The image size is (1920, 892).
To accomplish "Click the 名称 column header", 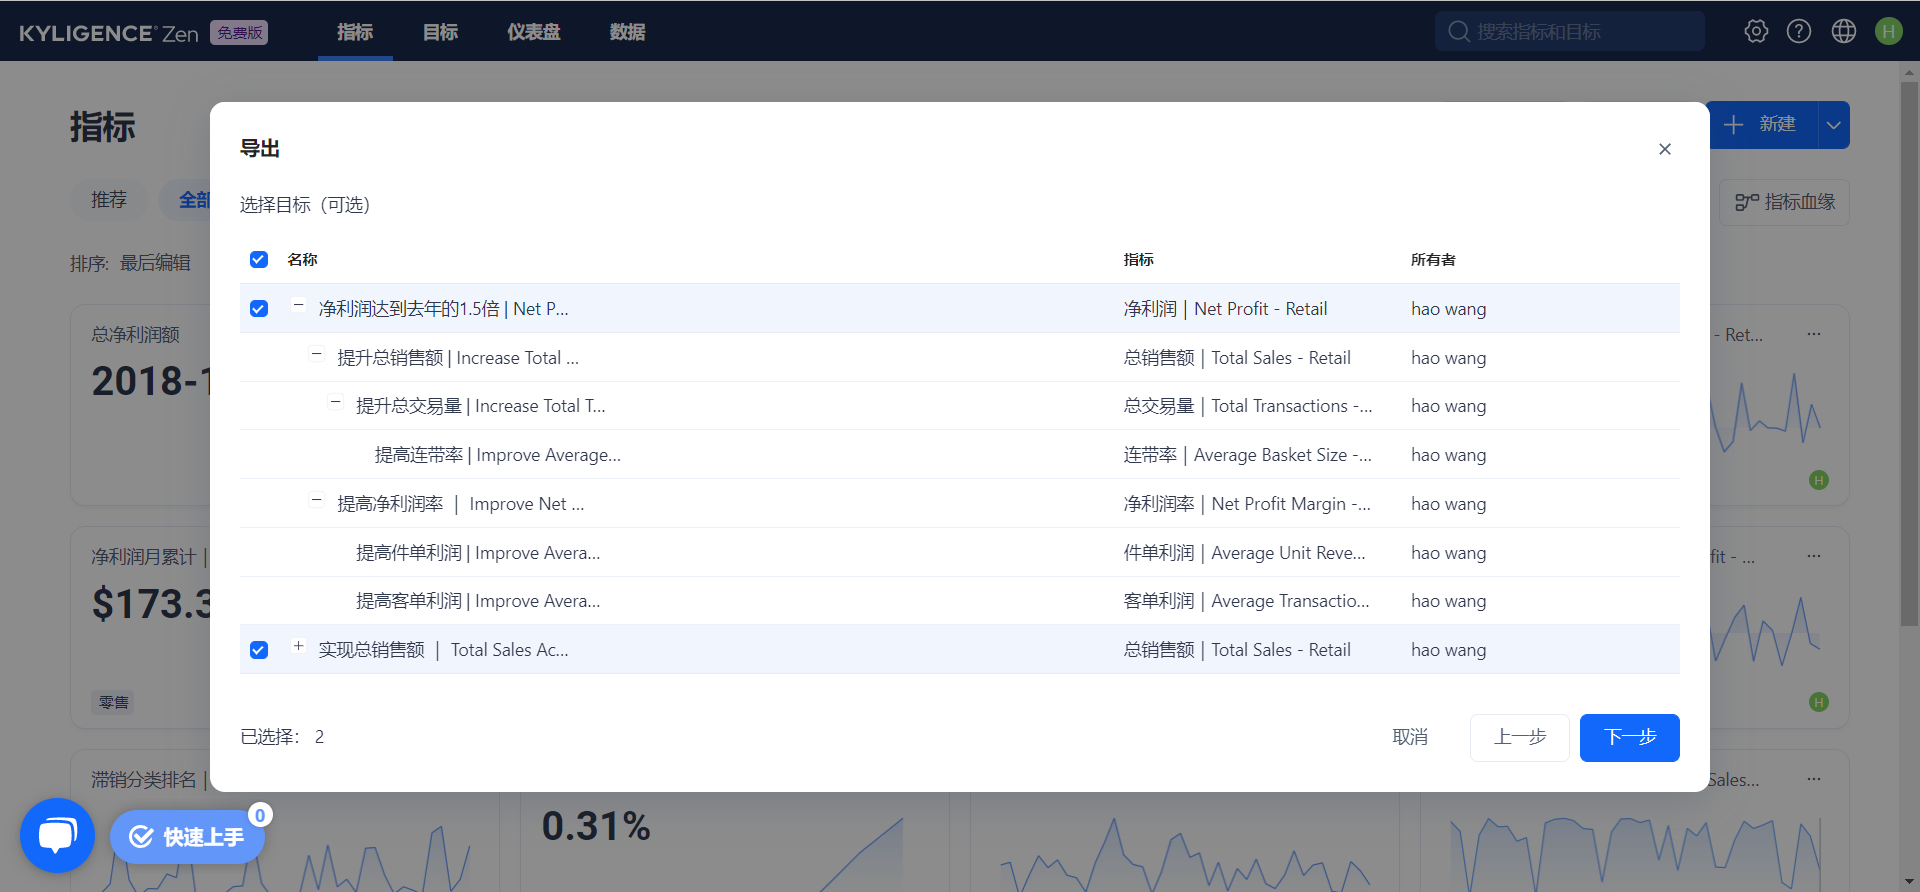I will pos(302,260).
